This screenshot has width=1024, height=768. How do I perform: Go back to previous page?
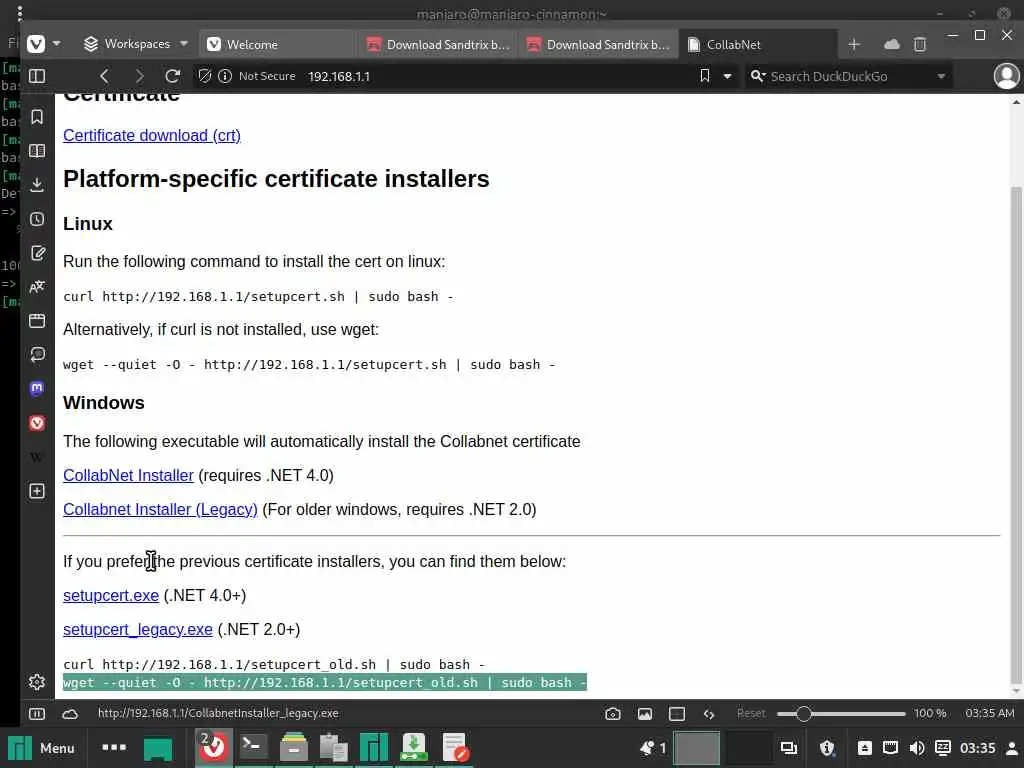tap(104, 76)
